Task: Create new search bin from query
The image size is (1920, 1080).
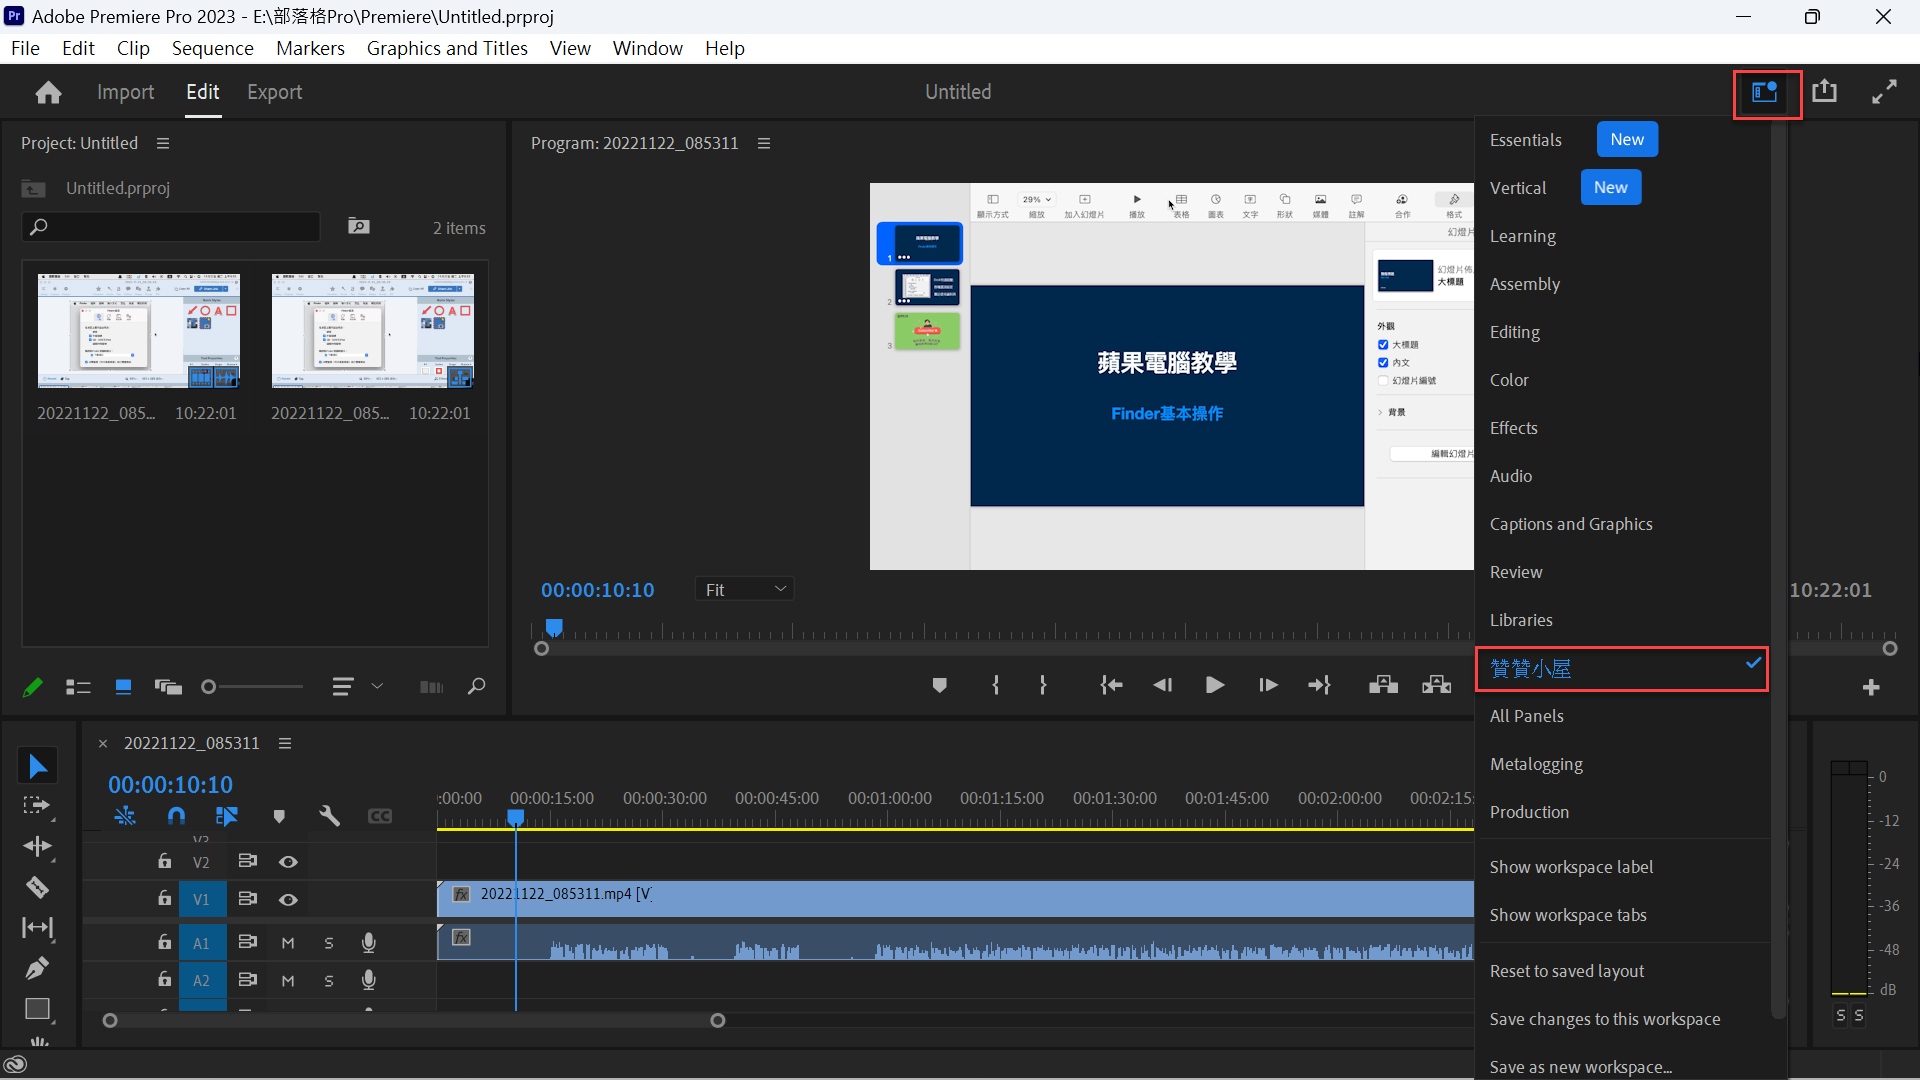Action: point(358,227)
